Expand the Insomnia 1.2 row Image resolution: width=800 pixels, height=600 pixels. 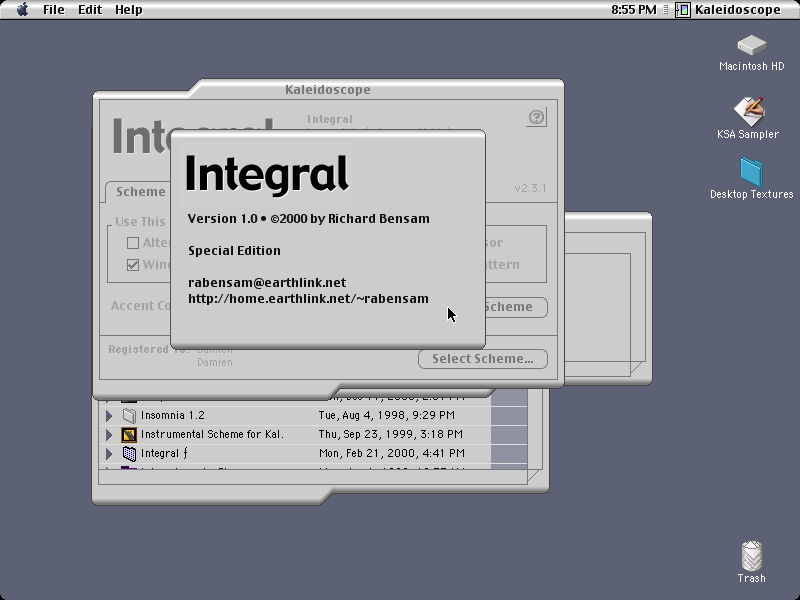(109, 415)
